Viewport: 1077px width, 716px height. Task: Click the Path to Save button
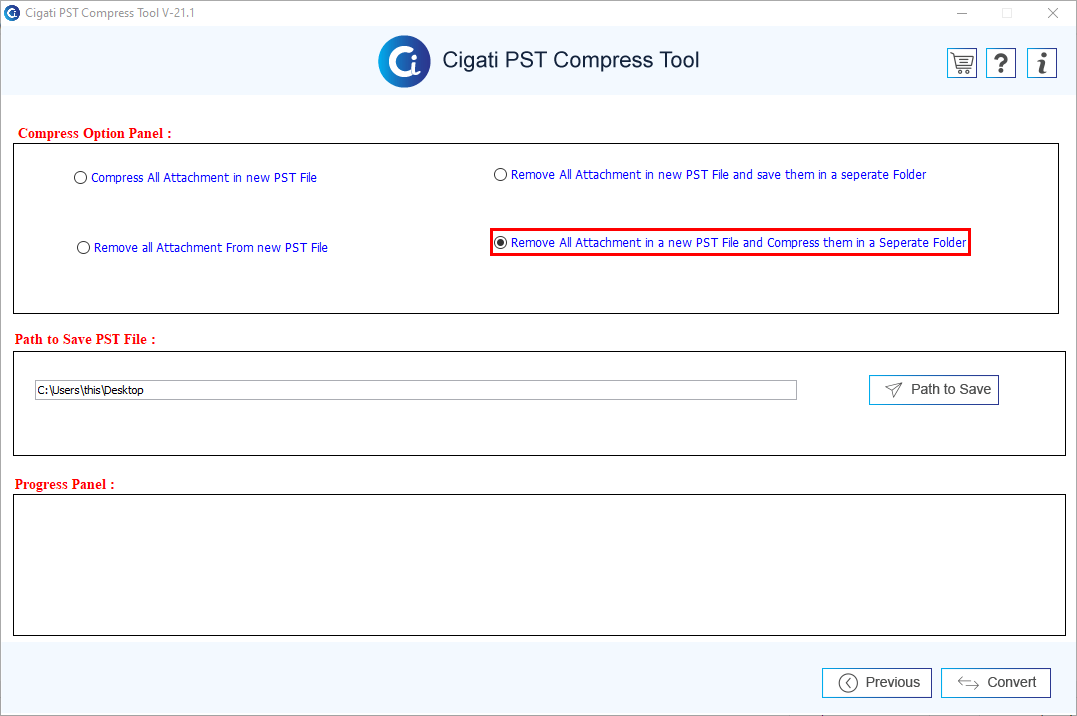click(x=933, y=390)
